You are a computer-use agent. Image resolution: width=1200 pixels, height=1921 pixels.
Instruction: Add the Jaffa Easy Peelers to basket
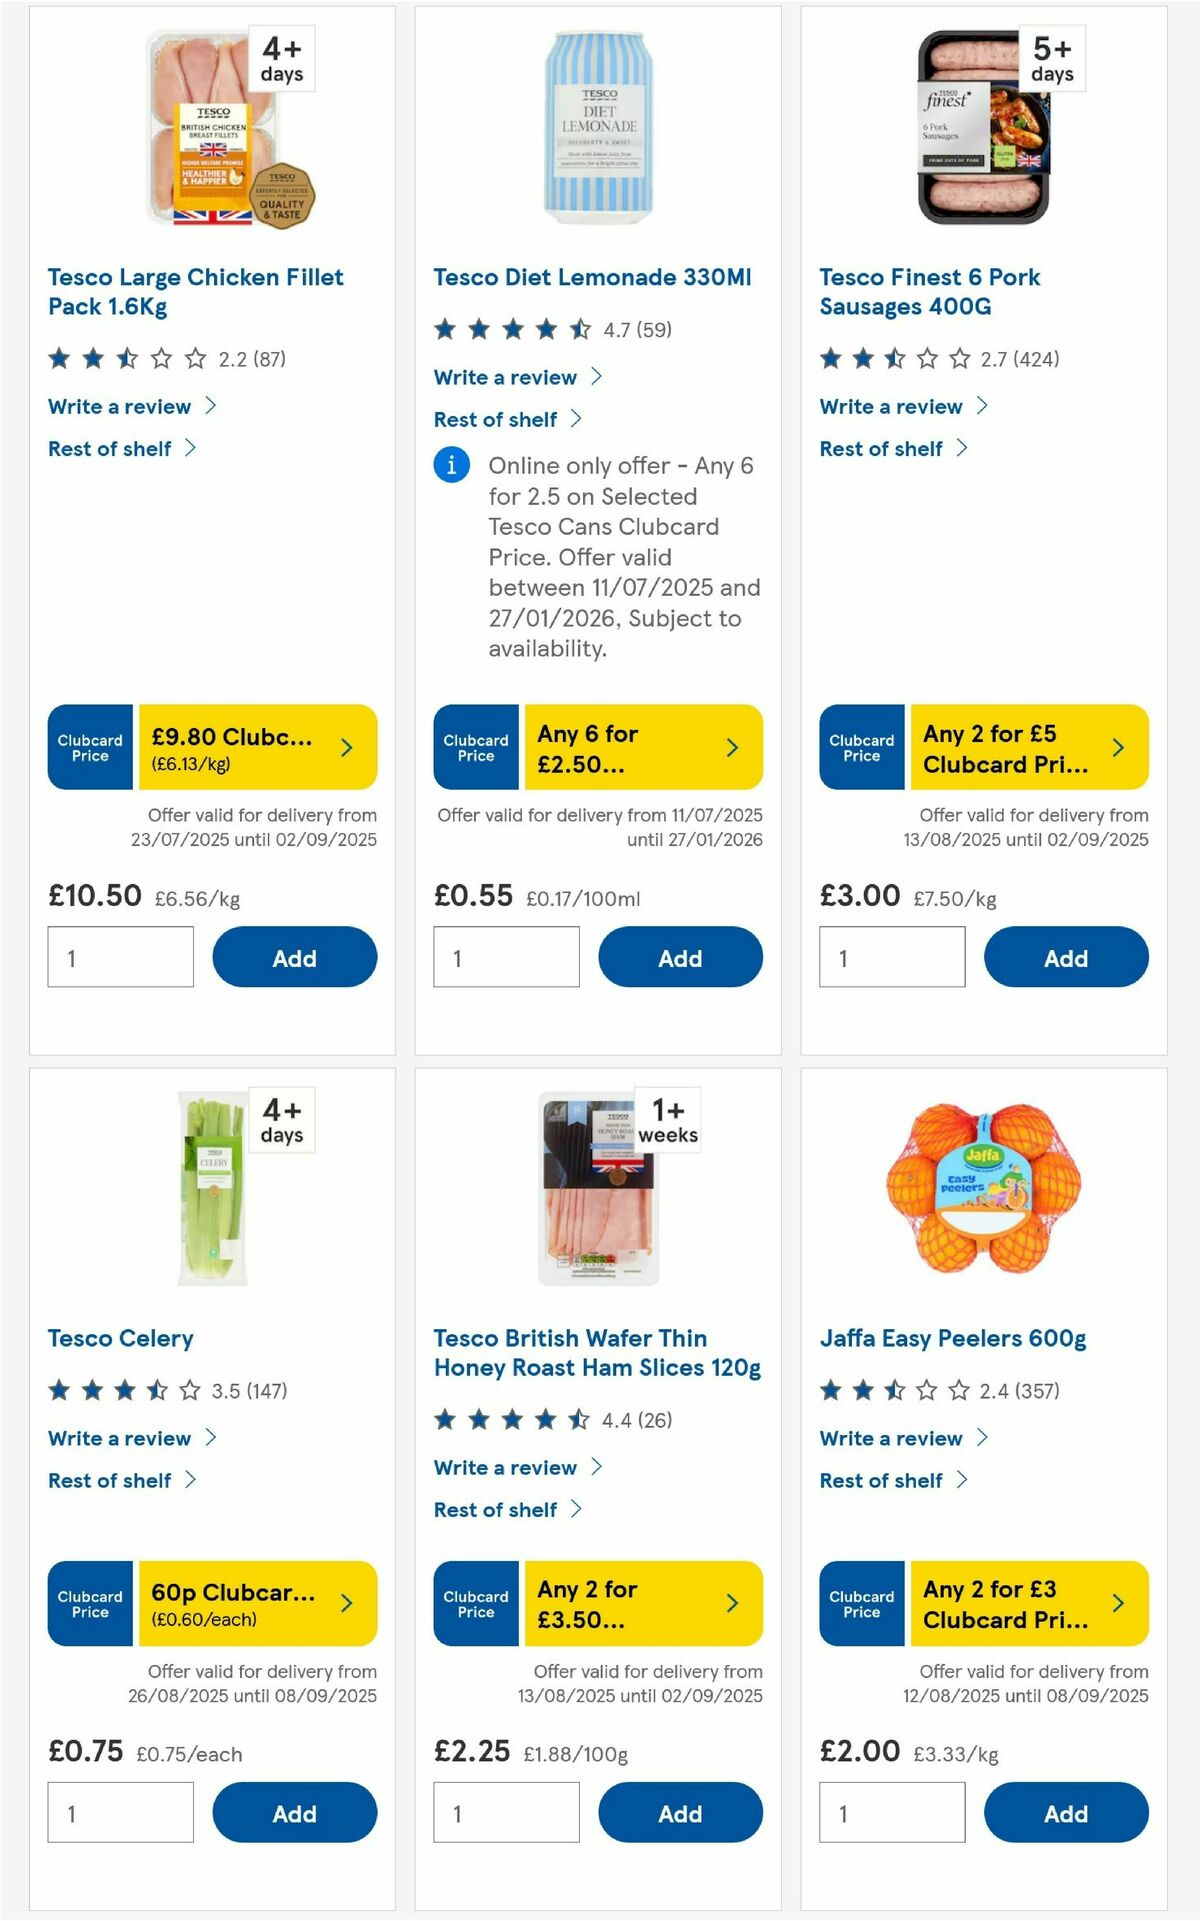pos(1066,1813)
